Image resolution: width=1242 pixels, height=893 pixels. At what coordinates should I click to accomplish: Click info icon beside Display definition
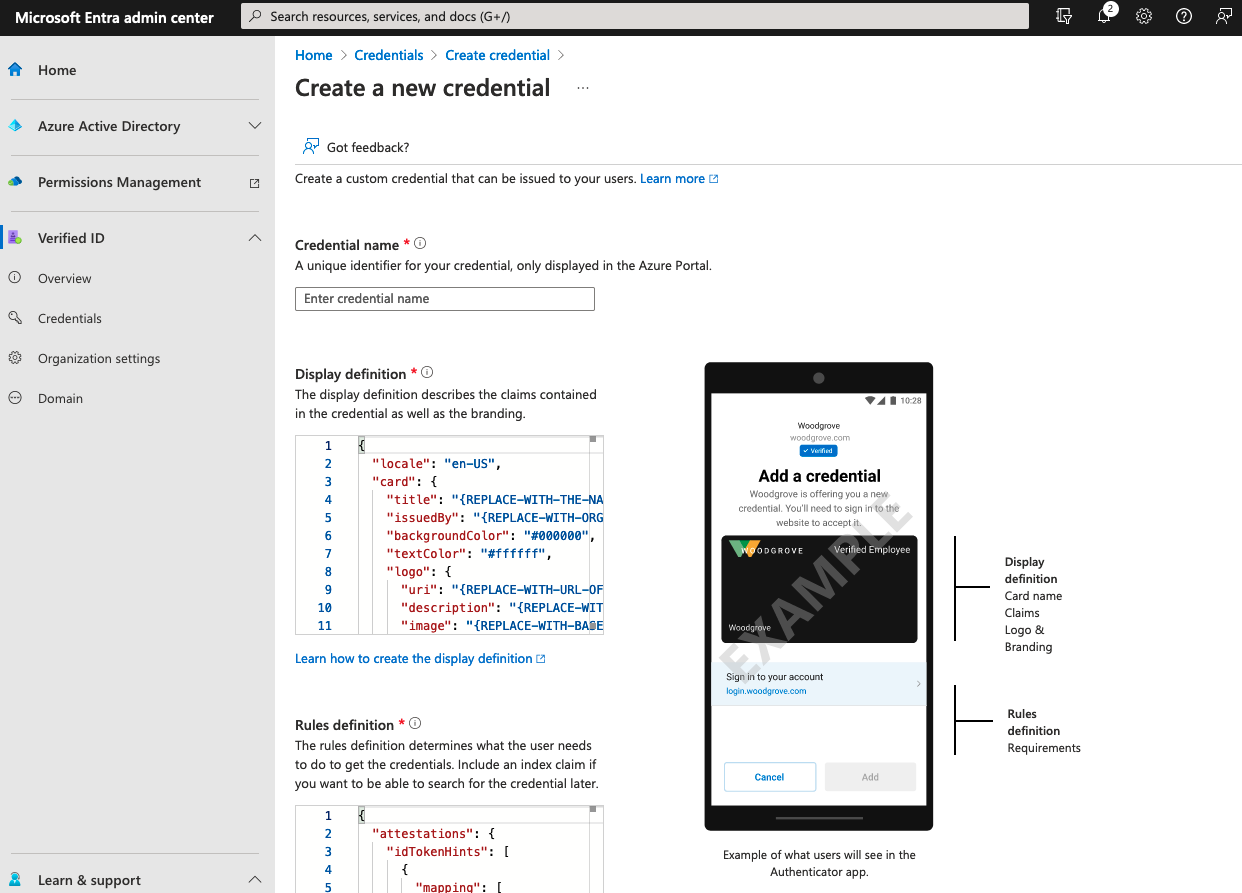[x=427, y=373]
